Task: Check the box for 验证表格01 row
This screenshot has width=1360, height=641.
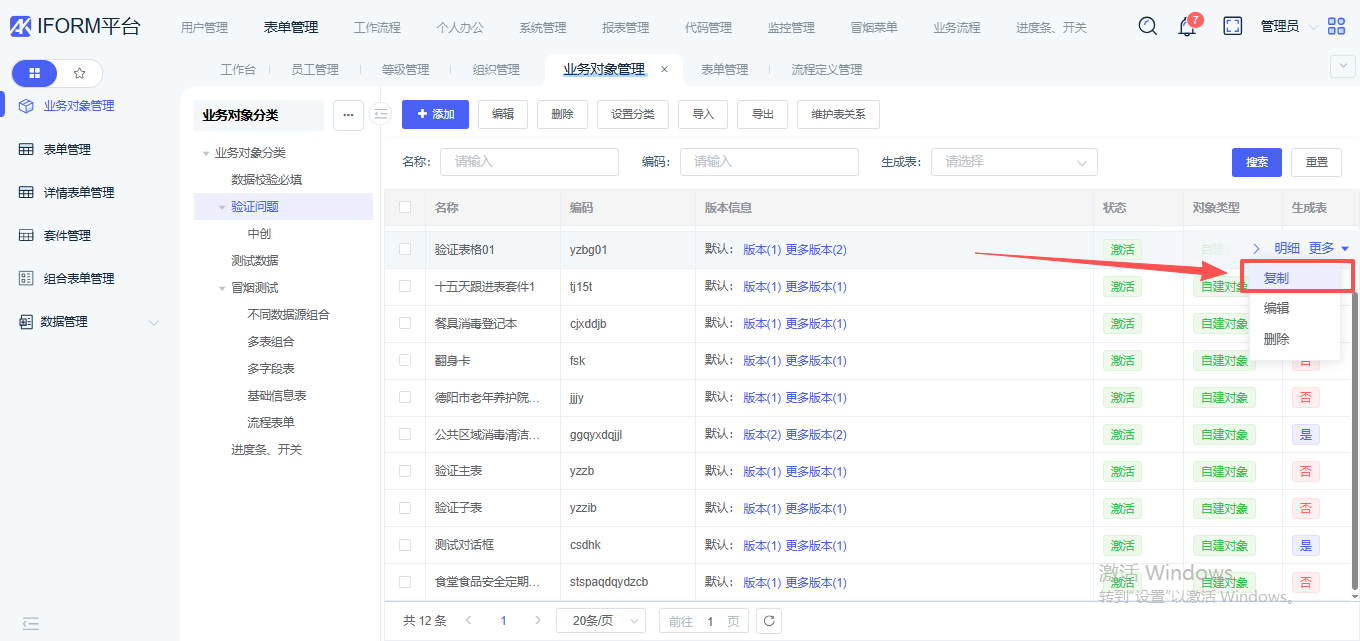Action: pyautogui.click(x=405, y=249)
